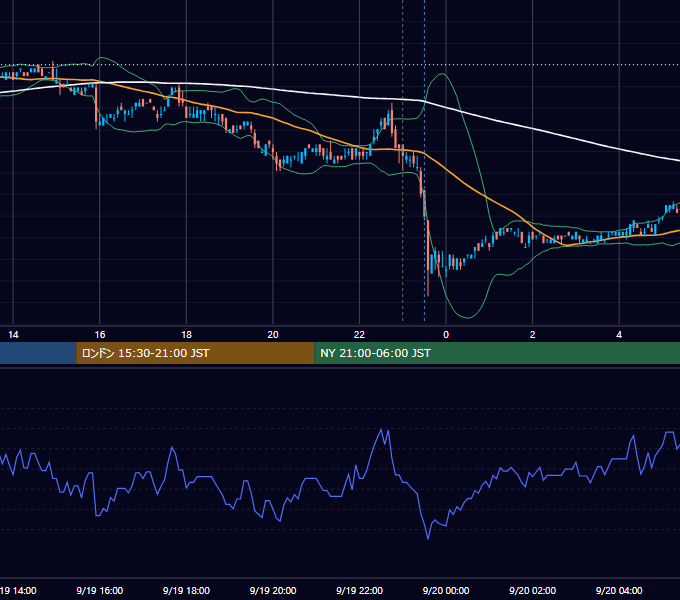
Task: Click the 9/19 22:00 time label
Action: [360, 590]
